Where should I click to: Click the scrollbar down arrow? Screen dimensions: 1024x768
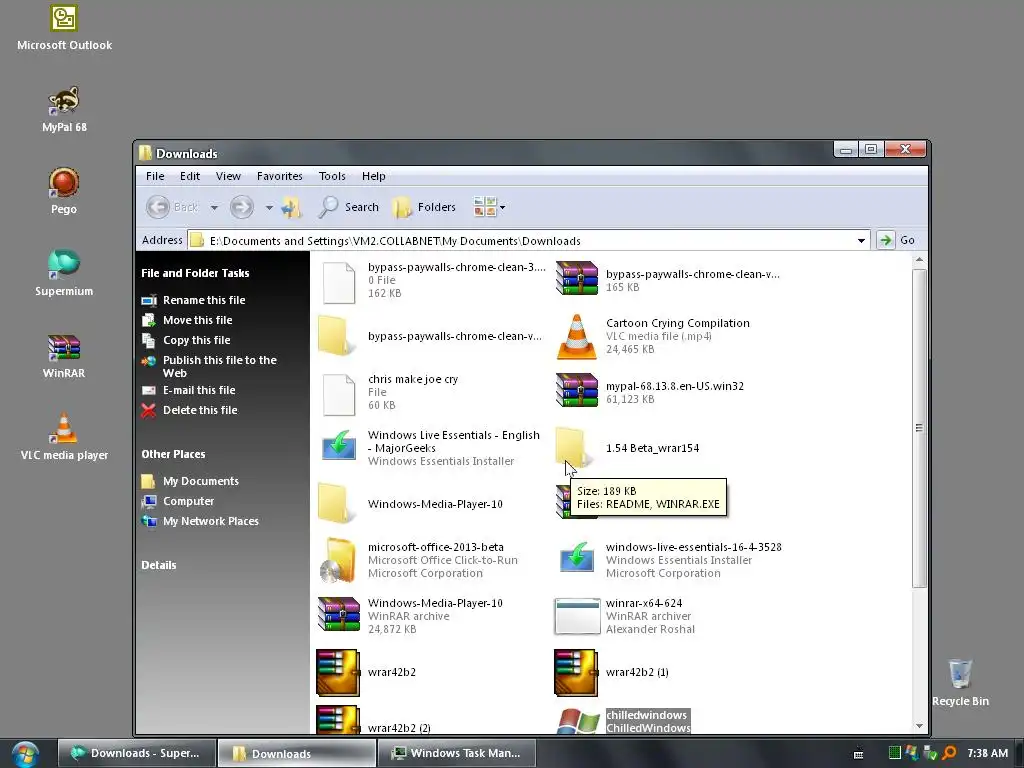(x=919, y=726)
